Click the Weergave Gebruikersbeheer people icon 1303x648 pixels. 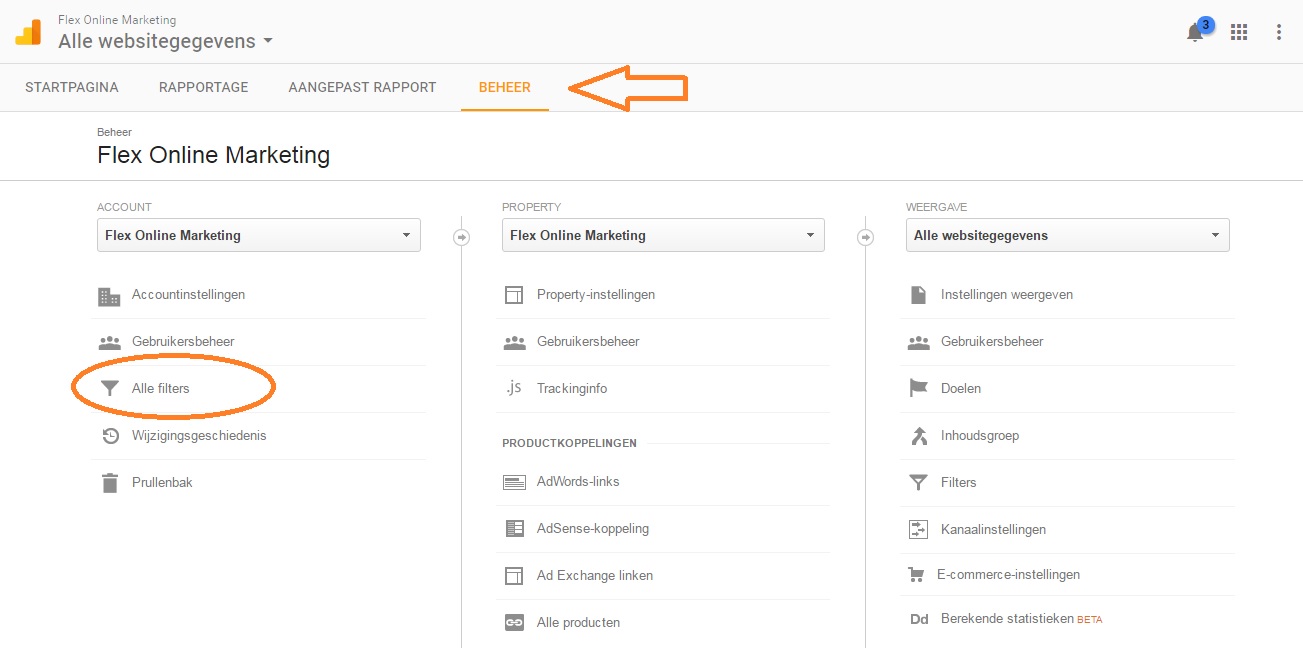click(x=918, y=342)
